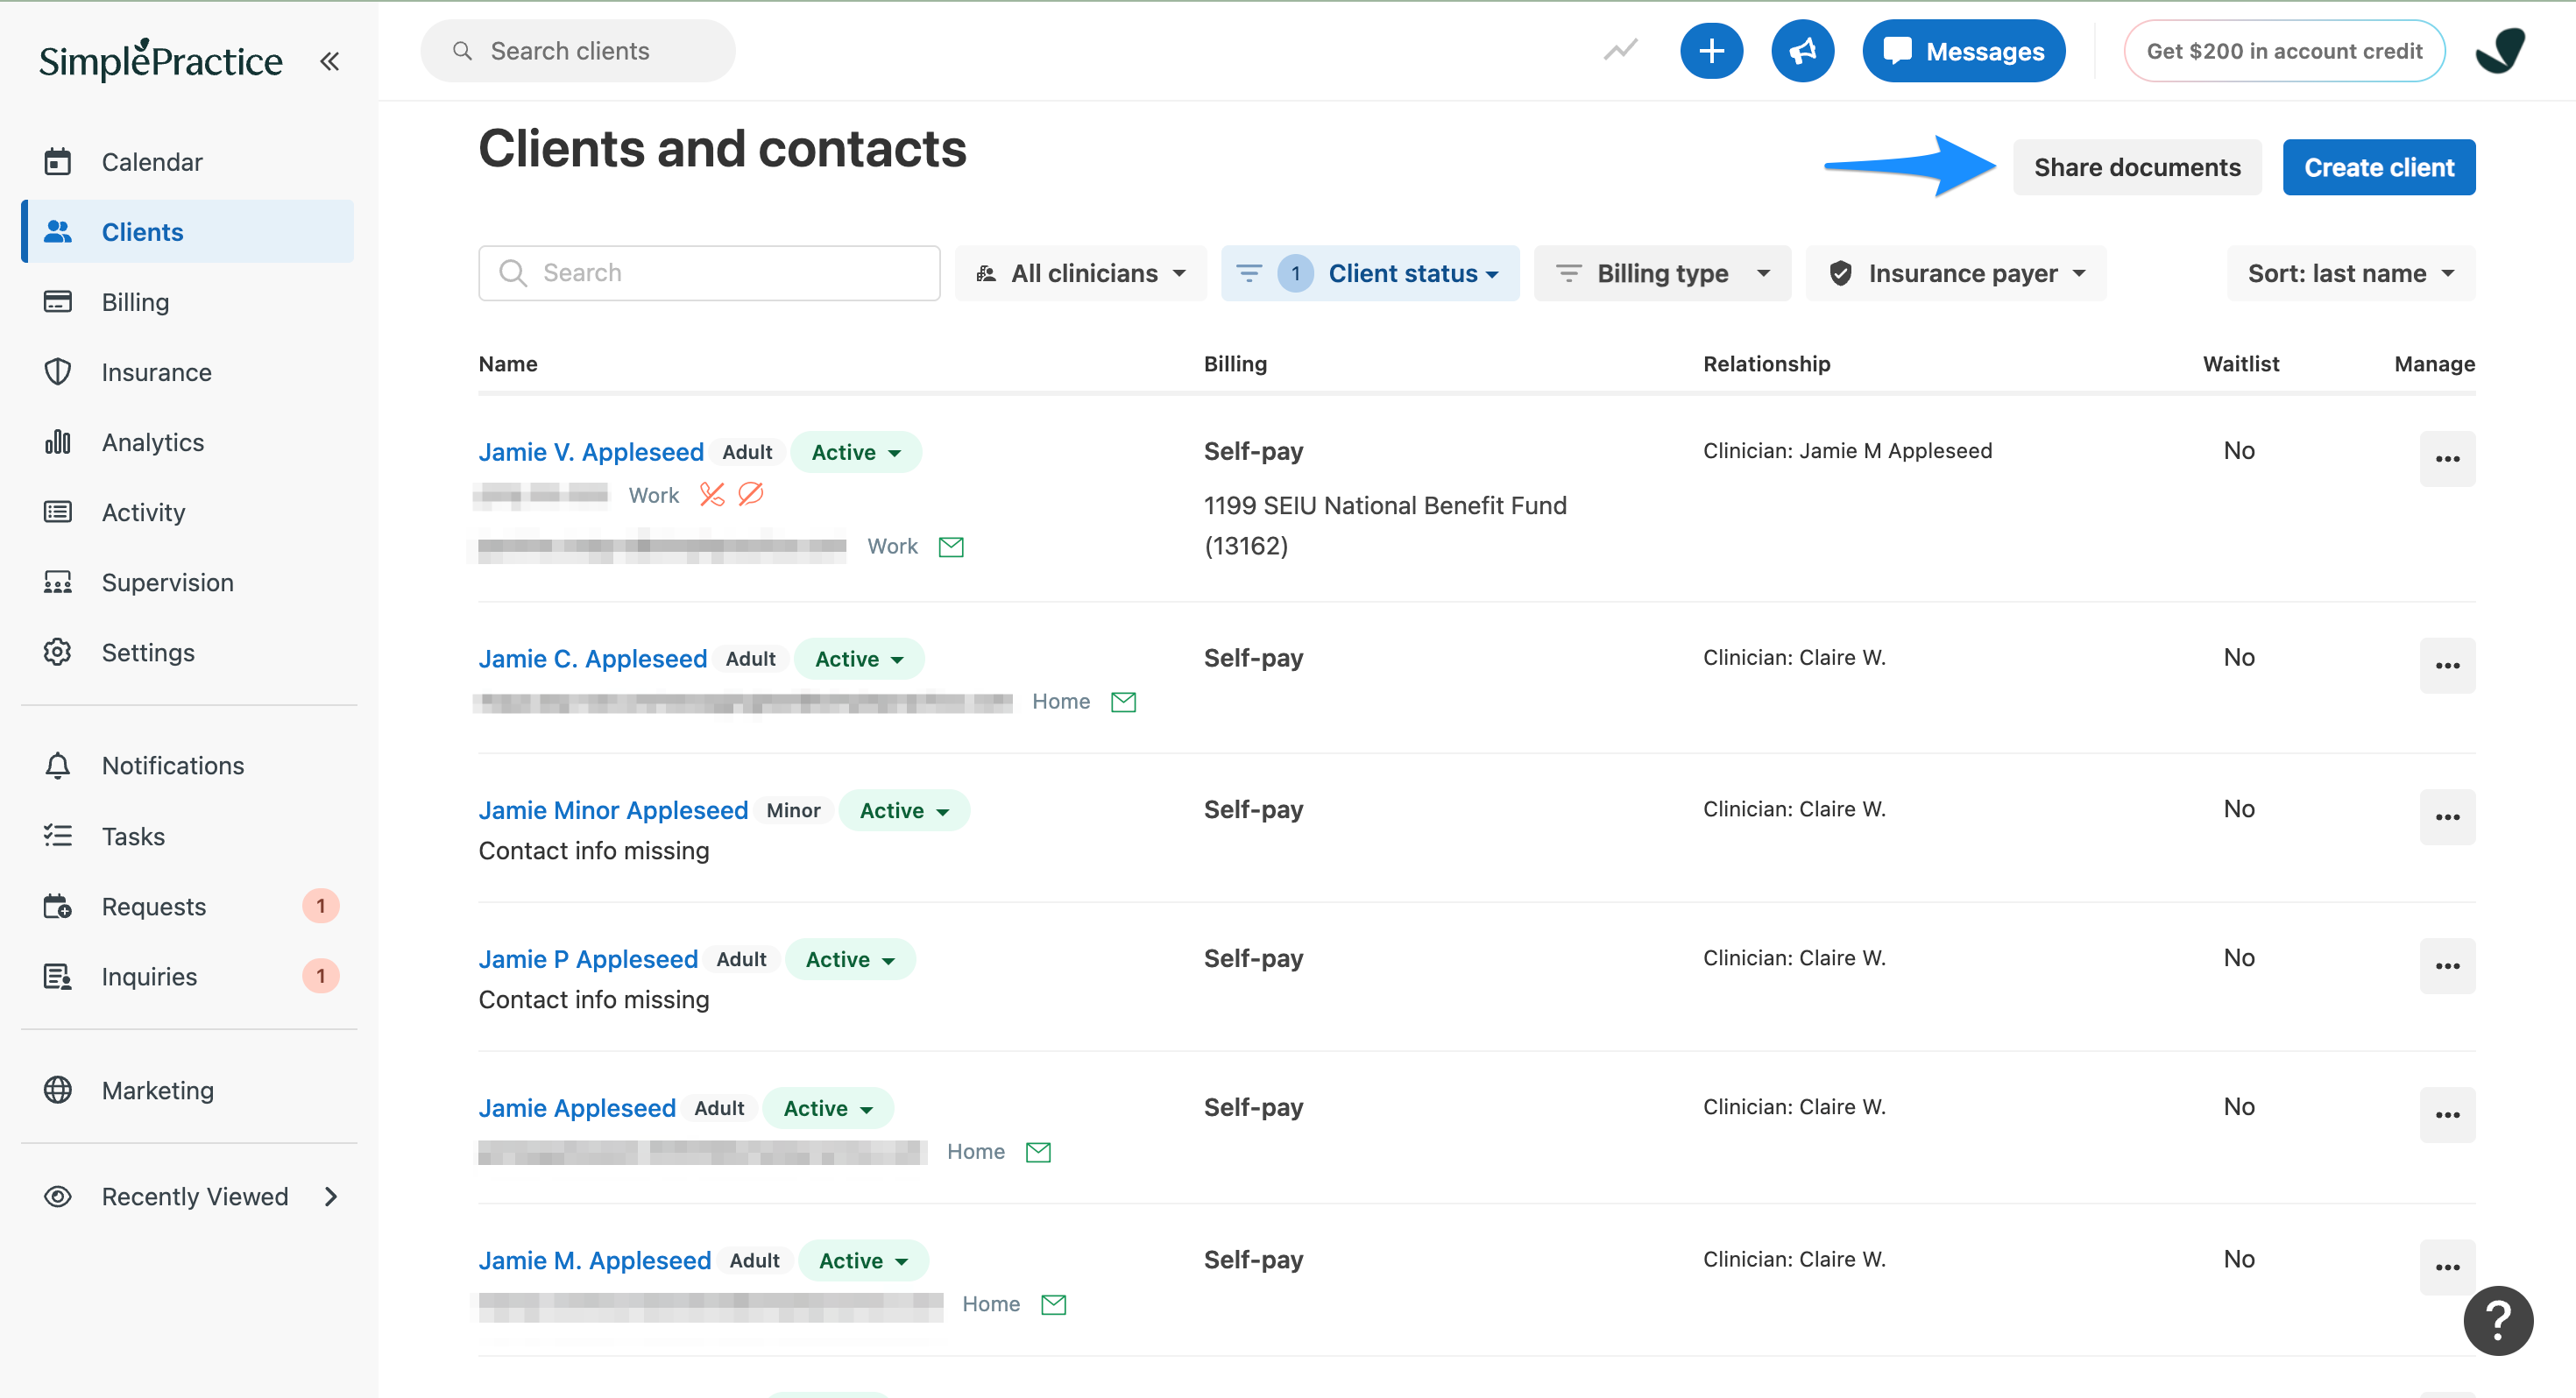Open the Sort: last name dropdown

tap(2350, 273)
